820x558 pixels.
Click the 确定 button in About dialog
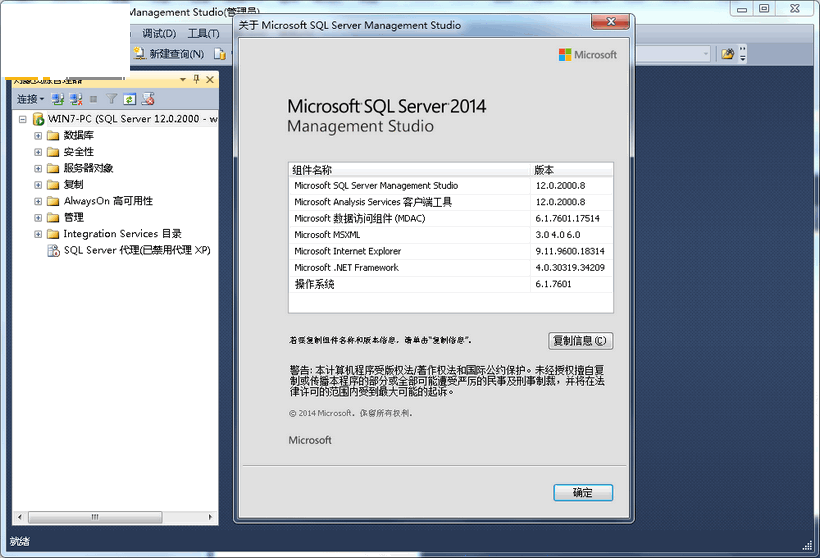[x=582, y=493]
